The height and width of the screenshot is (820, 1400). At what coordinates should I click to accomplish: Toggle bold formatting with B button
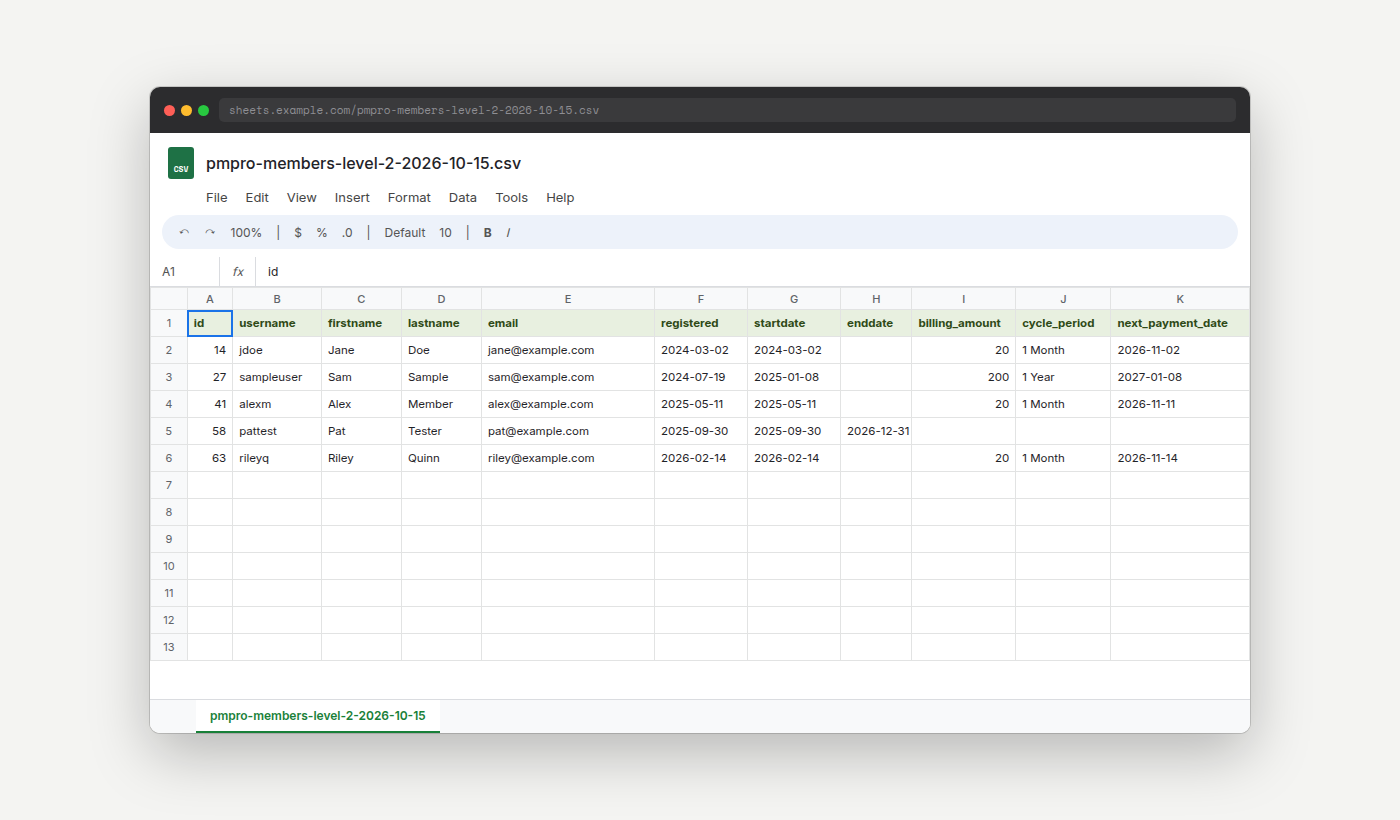488,233
